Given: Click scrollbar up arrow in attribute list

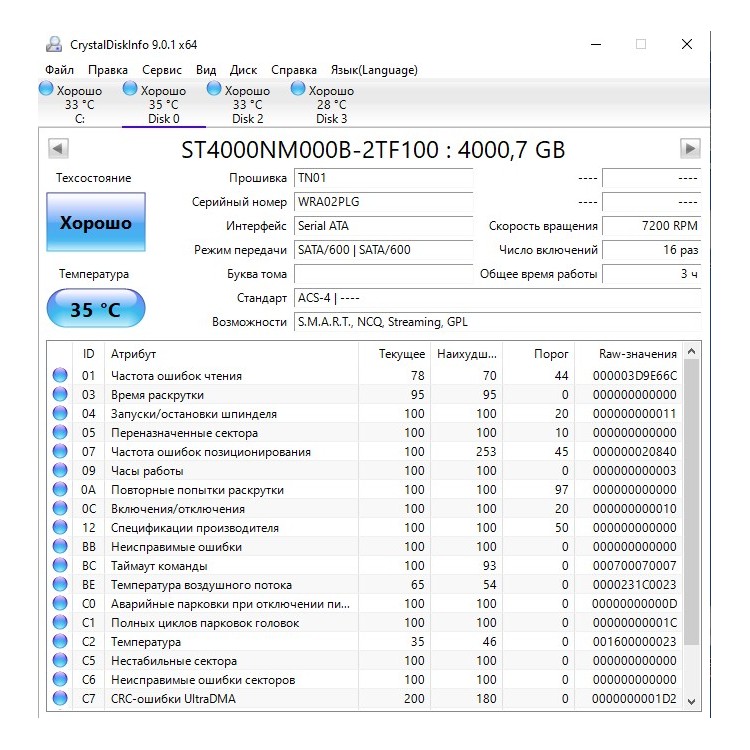Looking at the screenshot, I should 691,352.
